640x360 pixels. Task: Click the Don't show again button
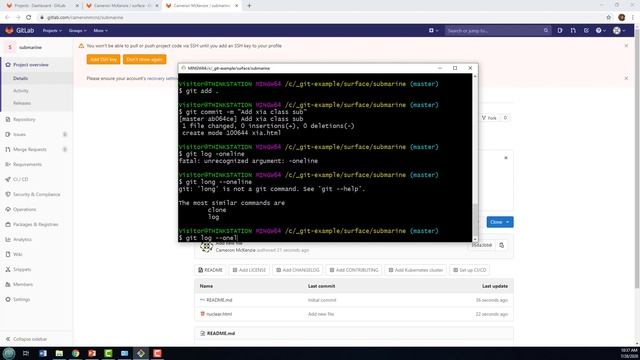pos(144,59)
